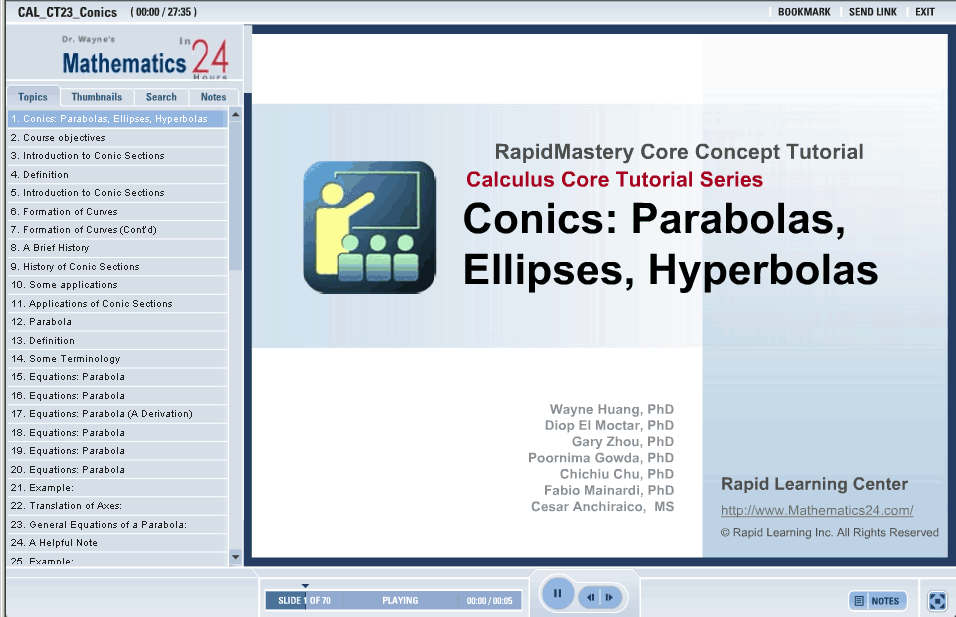Click the Rapid Learning Center heading

click(x=815, y=484)
